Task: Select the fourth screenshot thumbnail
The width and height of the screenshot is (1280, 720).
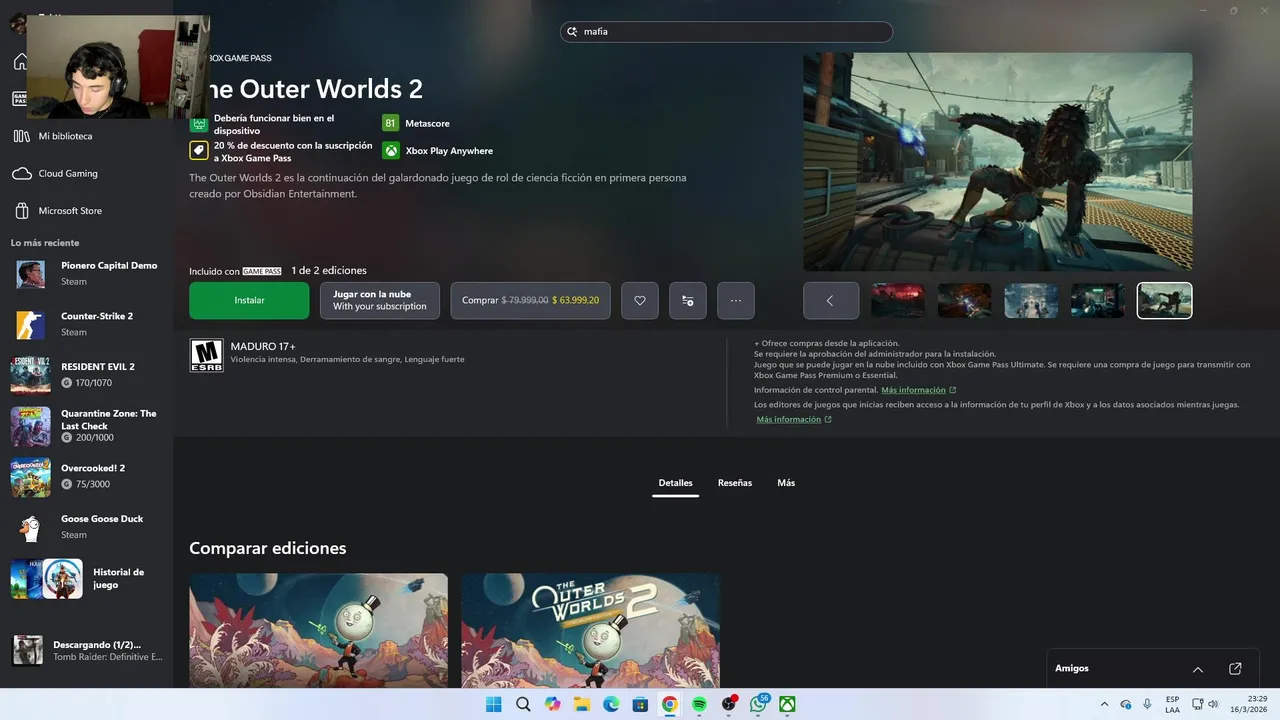Action: (x=1098, y=300)
